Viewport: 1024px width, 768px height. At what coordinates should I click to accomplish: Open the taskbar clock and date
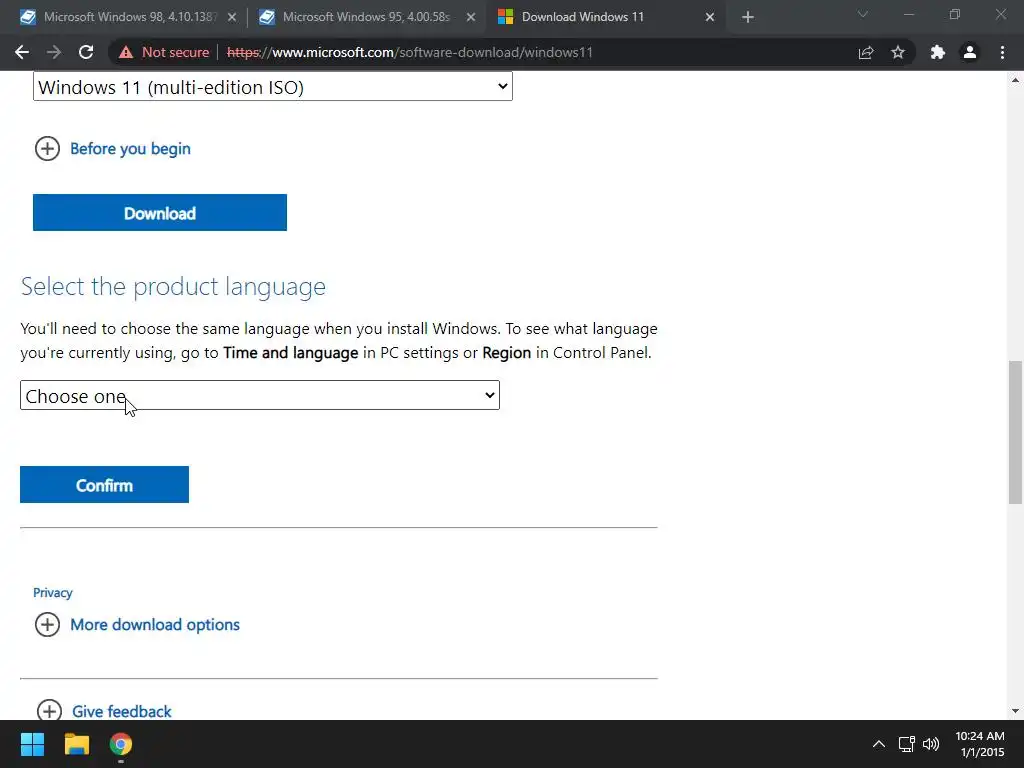980,744
